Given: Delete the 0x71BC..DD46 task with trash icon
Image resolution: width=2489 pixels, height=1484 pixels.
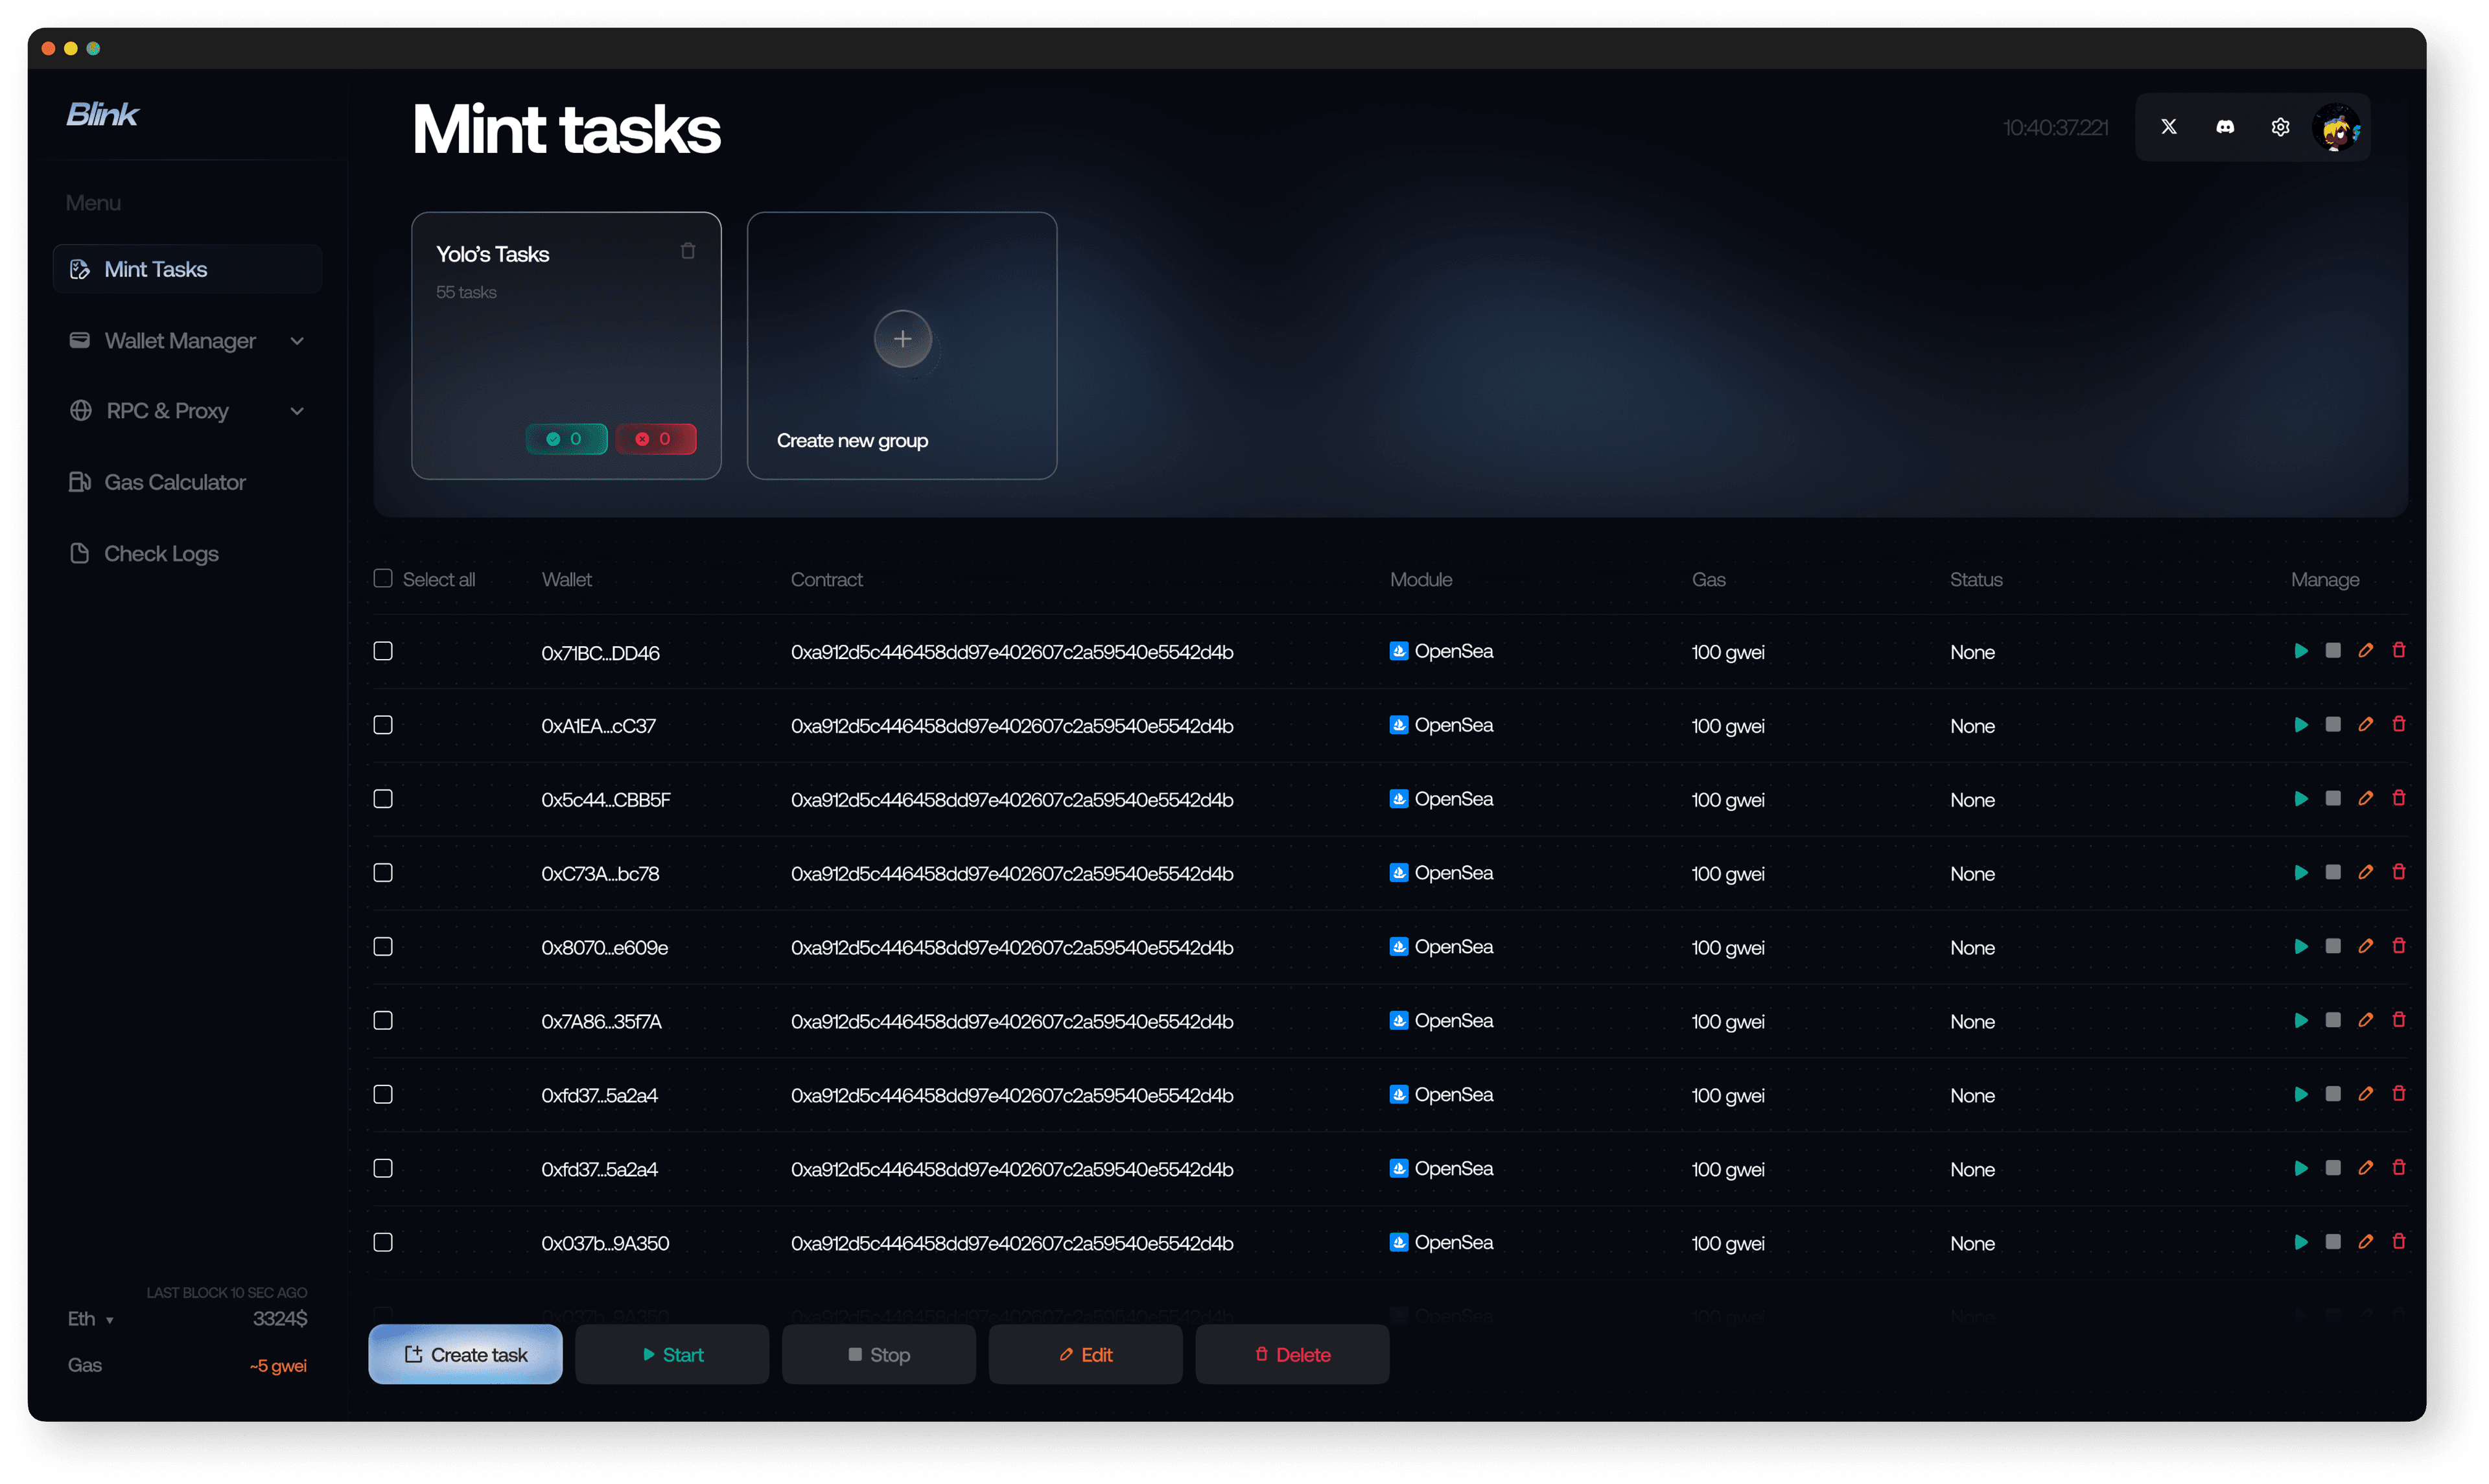Looking at the screenshot, I should 2398,651.
